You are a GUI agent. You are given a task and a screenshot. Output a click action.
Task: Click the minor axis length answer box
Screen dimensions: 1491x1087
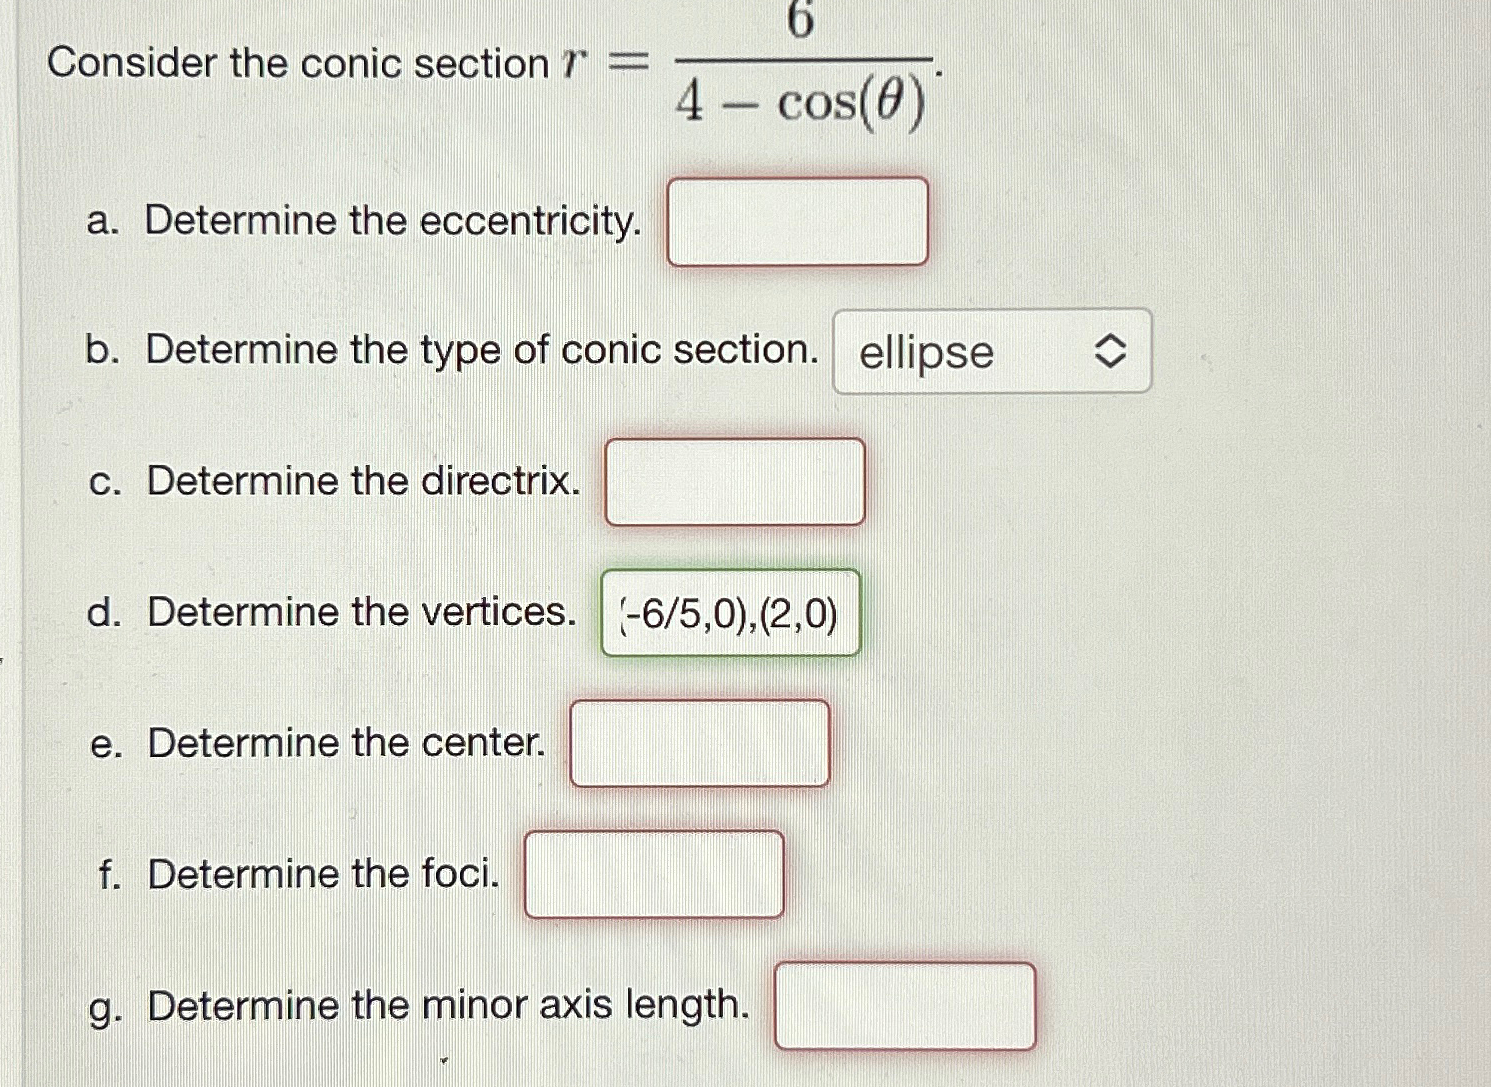(x=906, y=1004)
